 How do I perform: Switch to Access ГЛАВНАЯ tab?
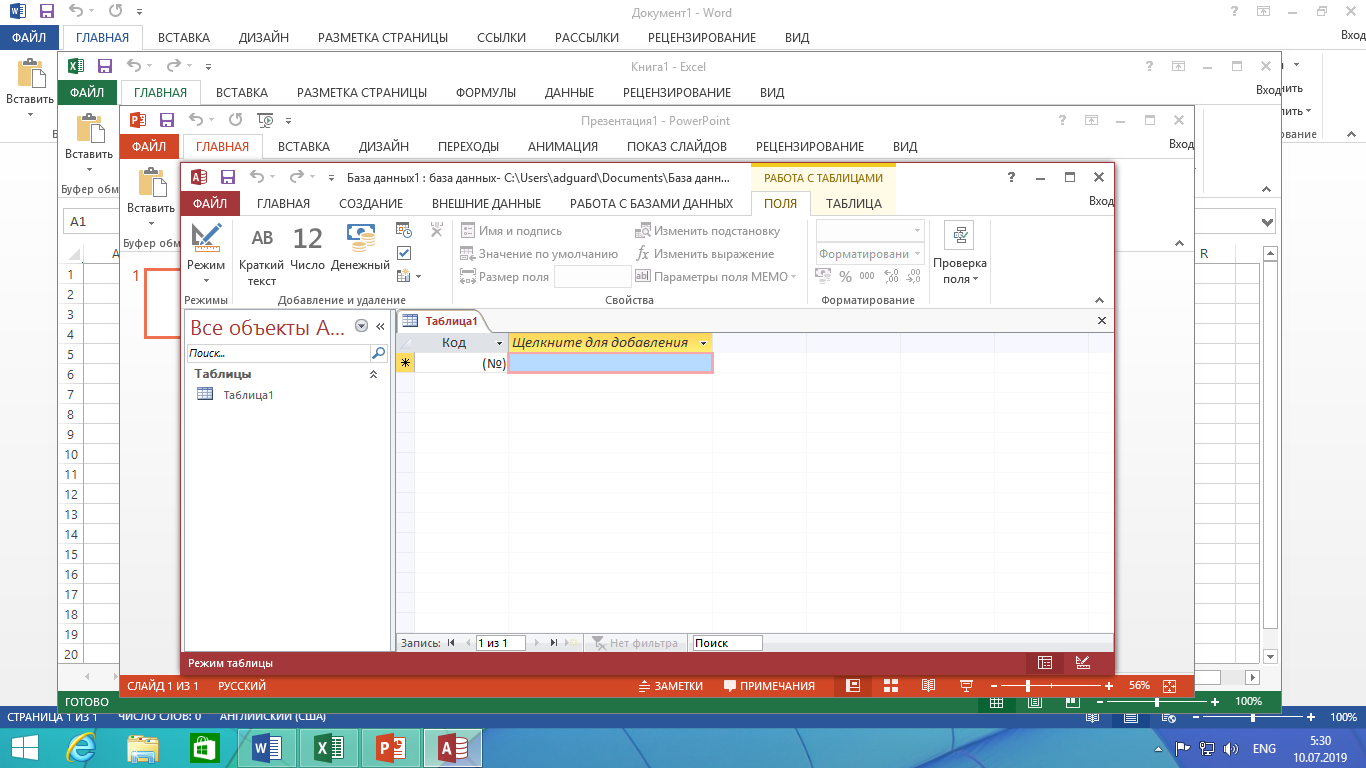coord(283,203)
